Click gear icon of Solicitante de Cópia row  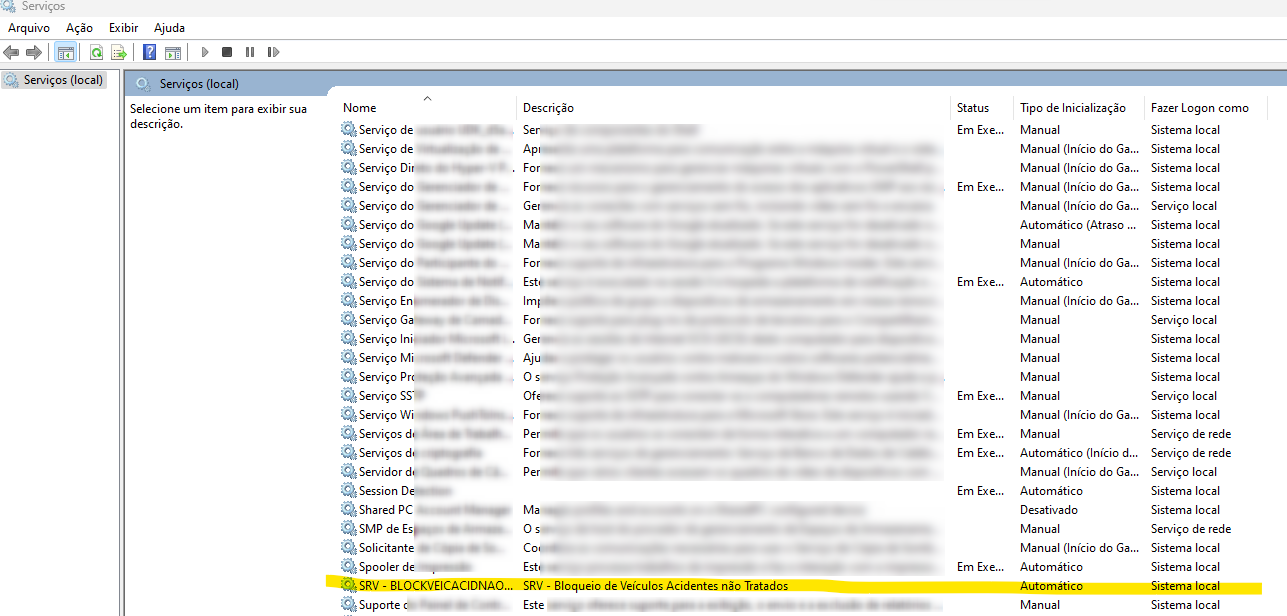348,548
